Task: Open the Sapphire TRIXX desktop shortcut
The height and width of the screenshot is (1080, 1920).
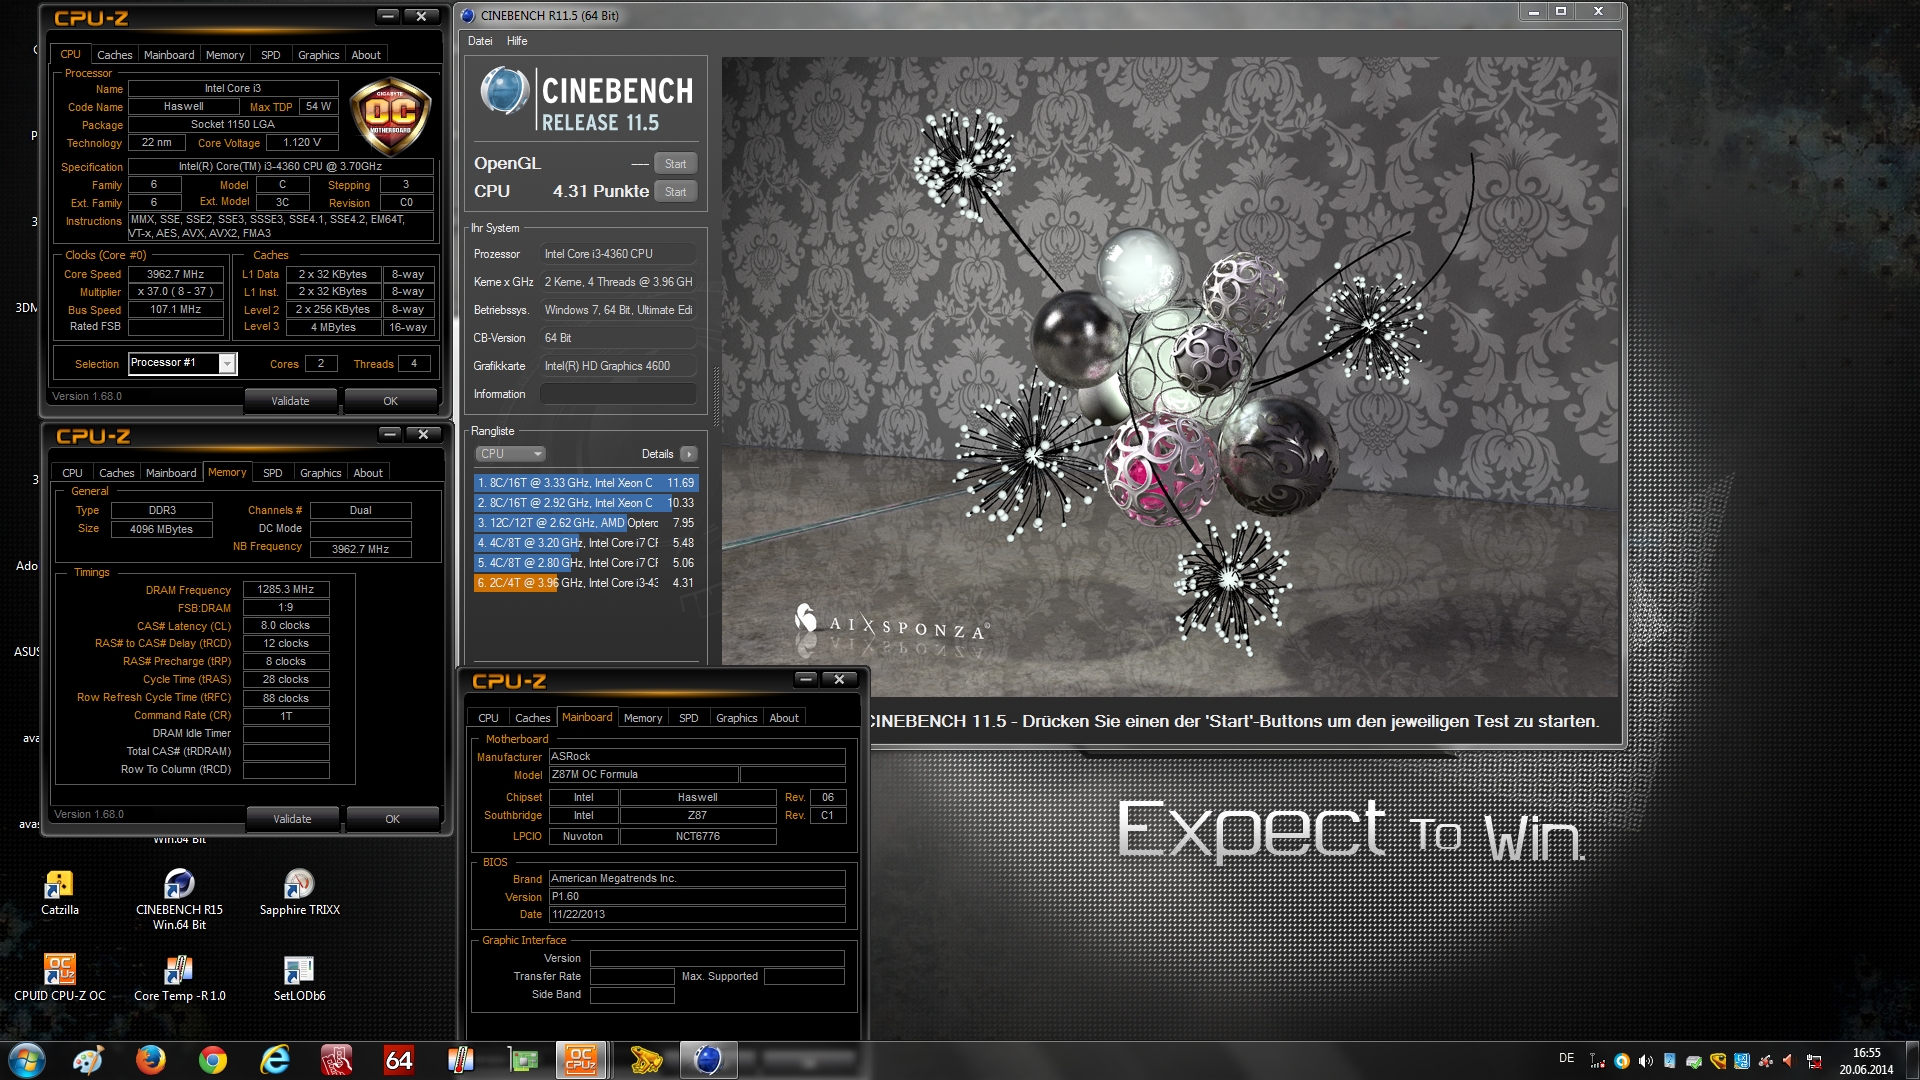Action: pyautogui.click(x=299, y=892)
